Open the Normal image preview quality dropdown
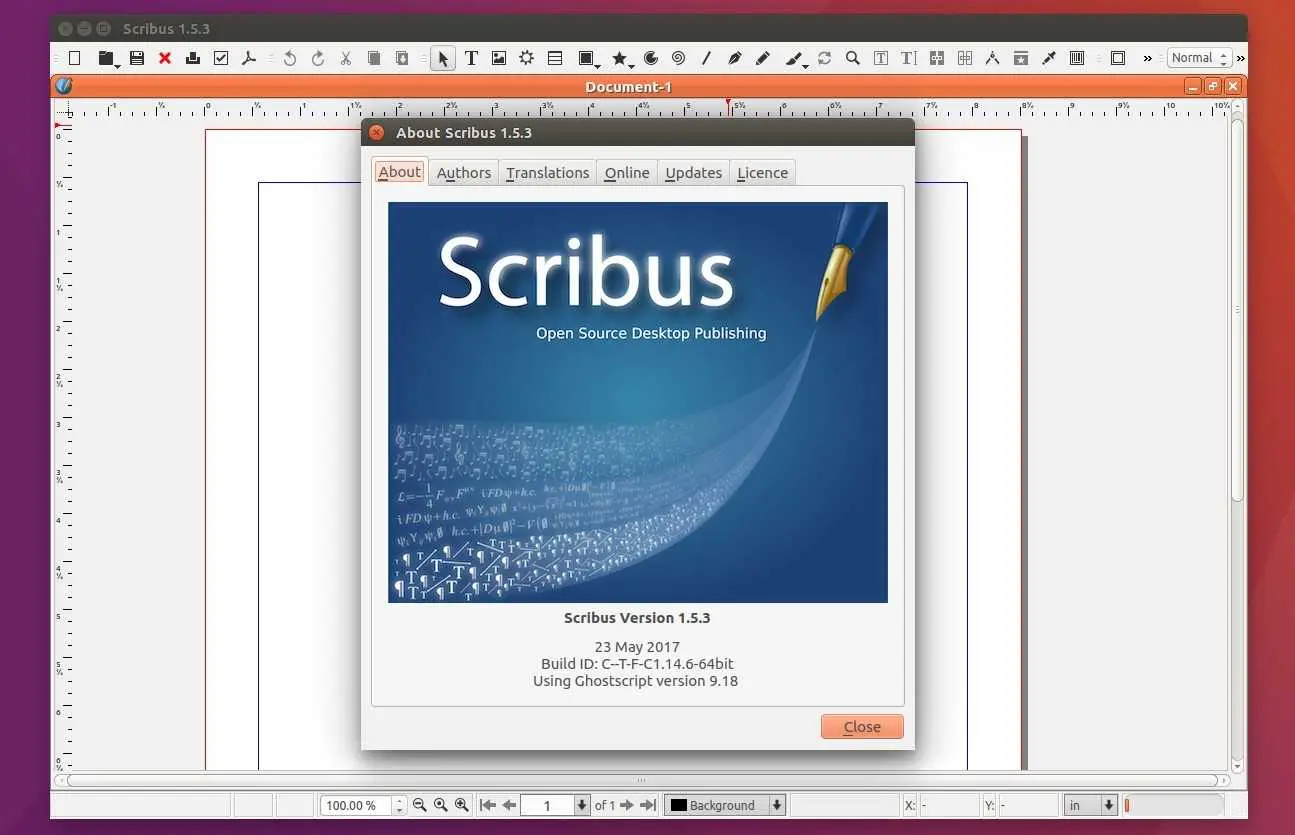This screenshot has width=1295, height=835. click(1199, 59)
